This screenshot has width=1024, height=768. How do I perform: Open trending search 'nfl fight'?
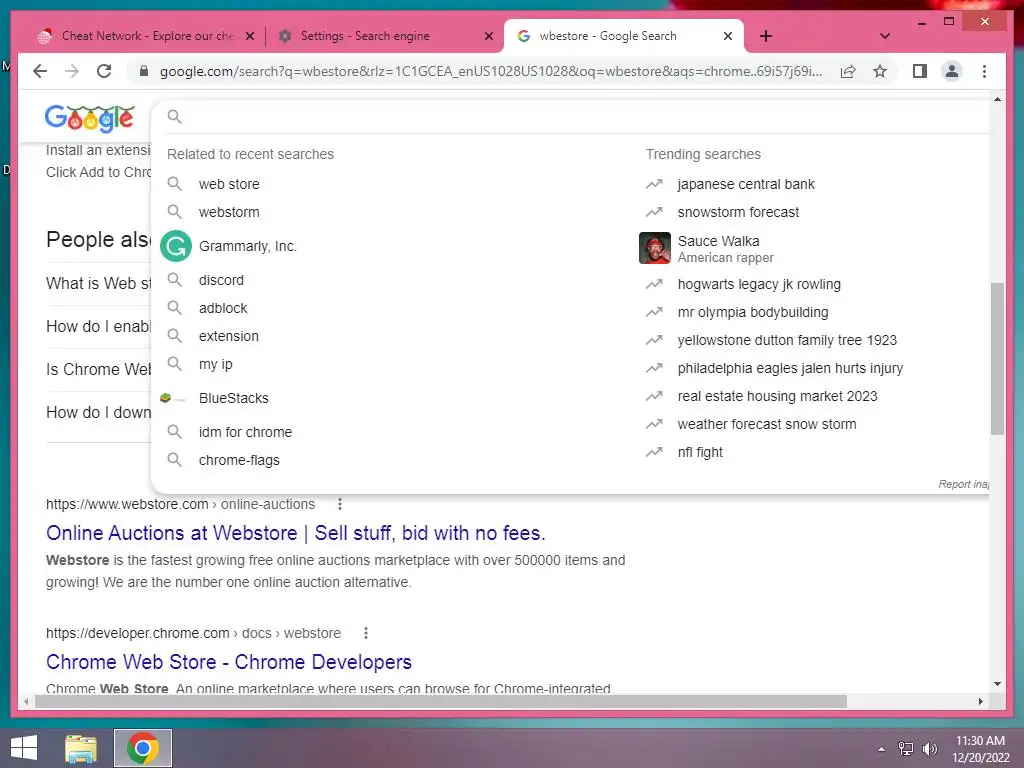(x=700, y=453)
